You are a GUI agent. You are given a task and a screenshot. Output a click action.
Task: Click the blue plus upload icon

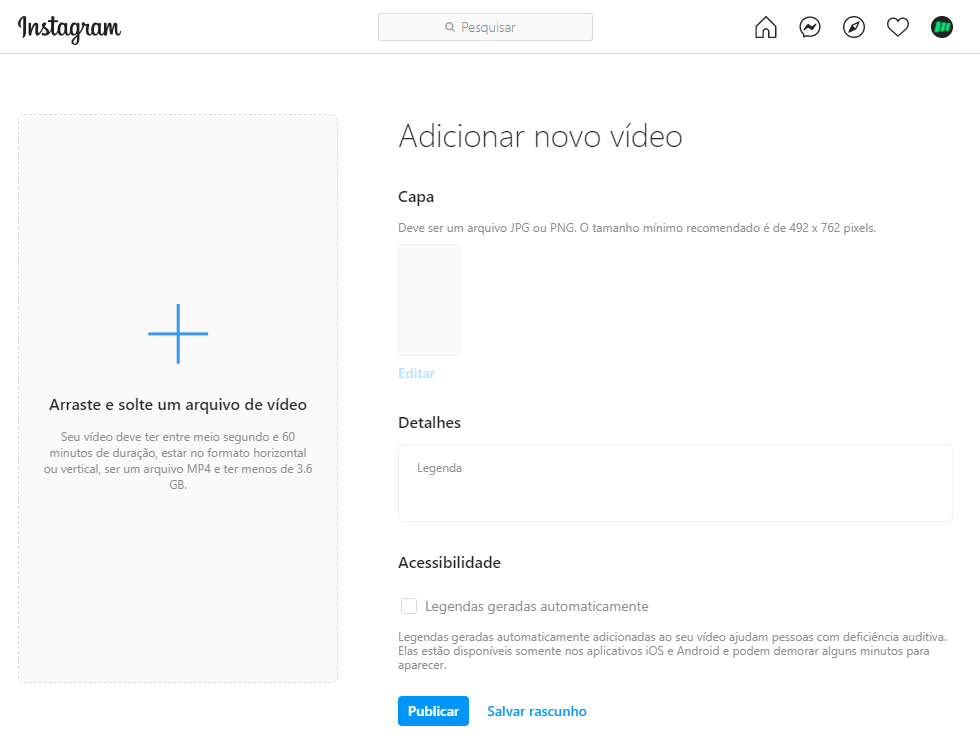coord(178,334)
